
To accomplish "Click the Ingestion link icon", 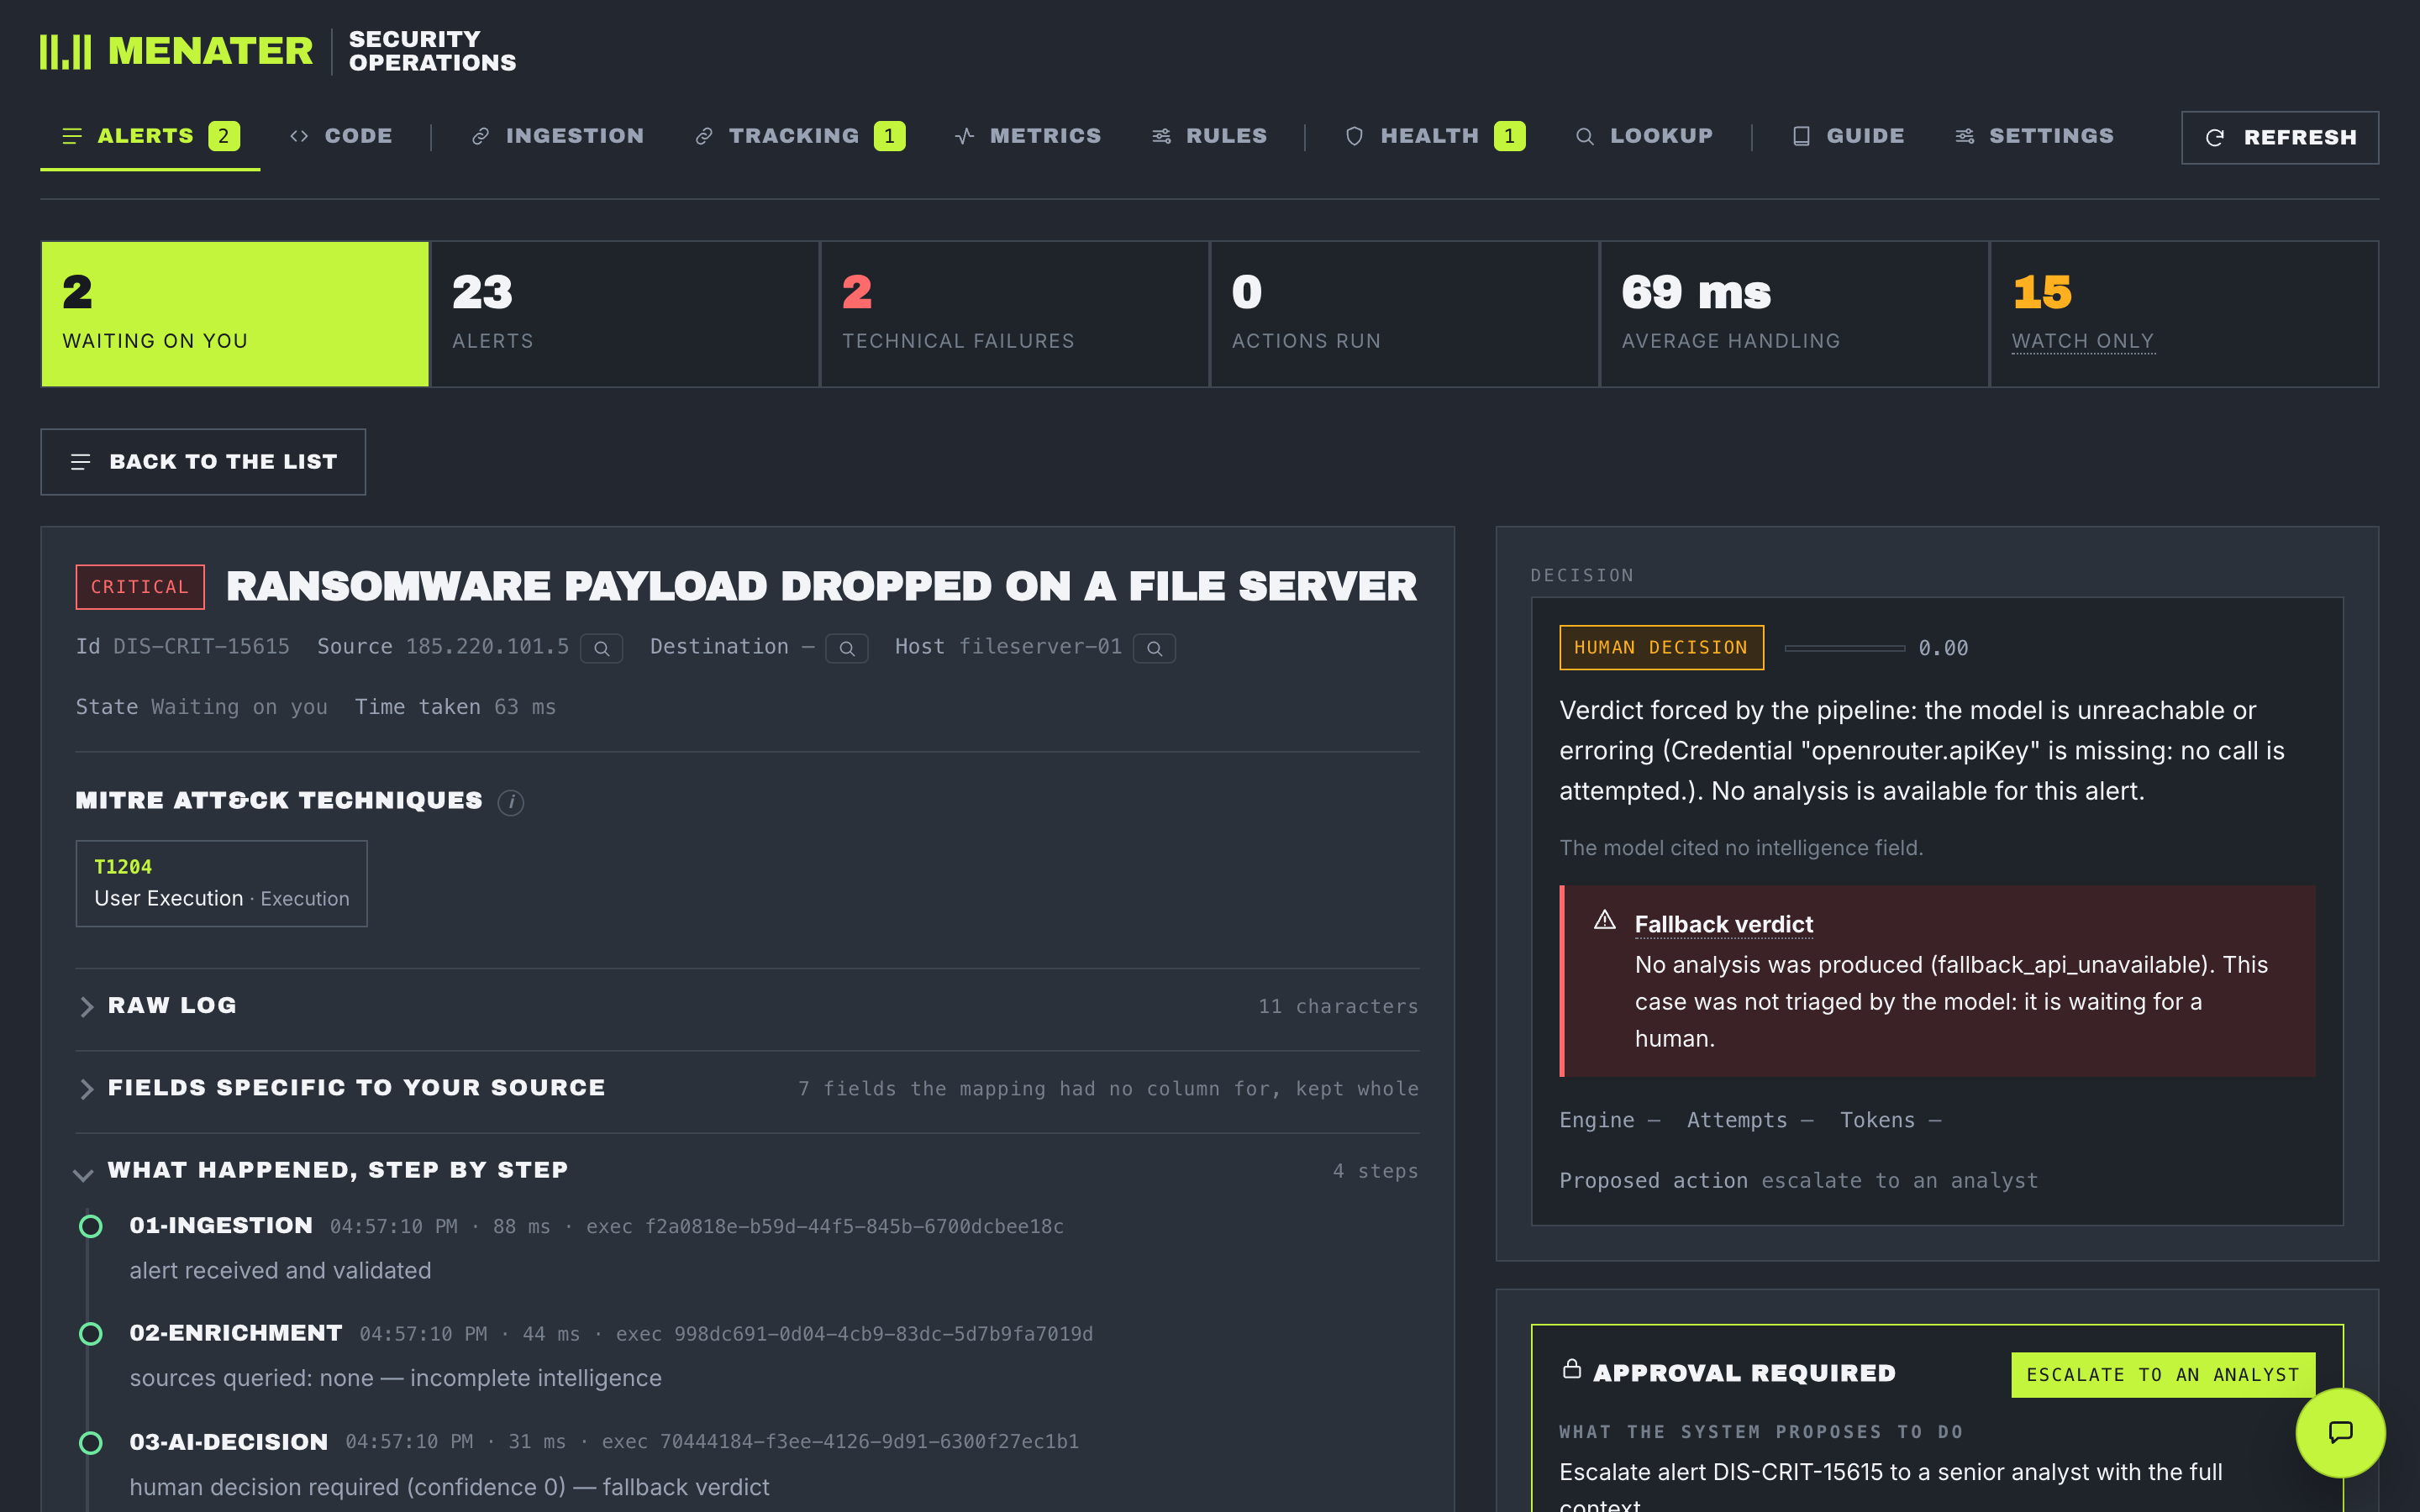I will click(481, 136).
